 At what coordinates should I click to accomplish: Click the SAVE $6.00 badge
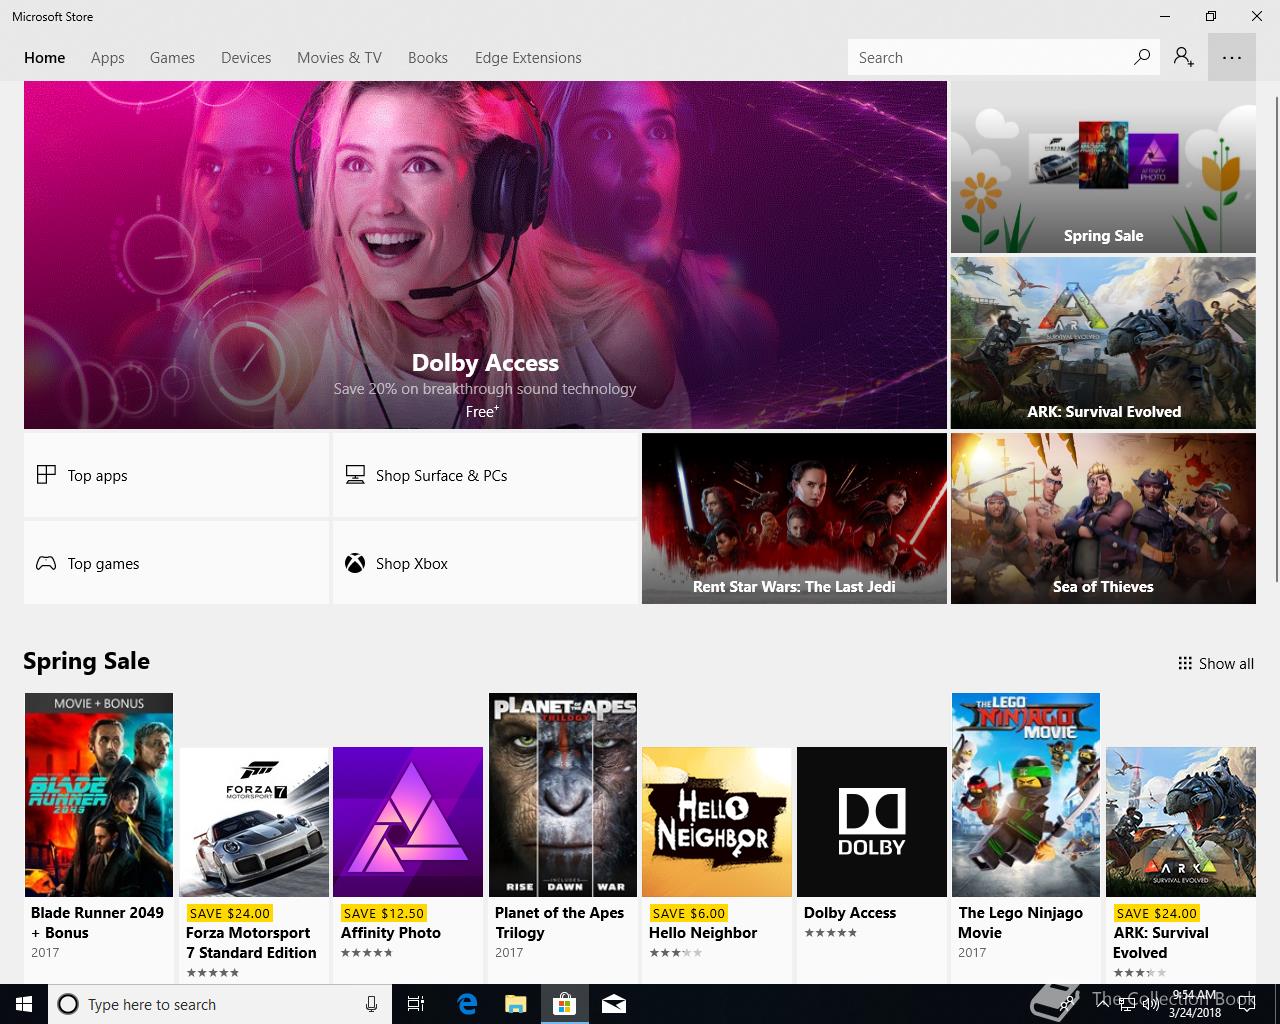pyautogui.click(x=689, y=913)
